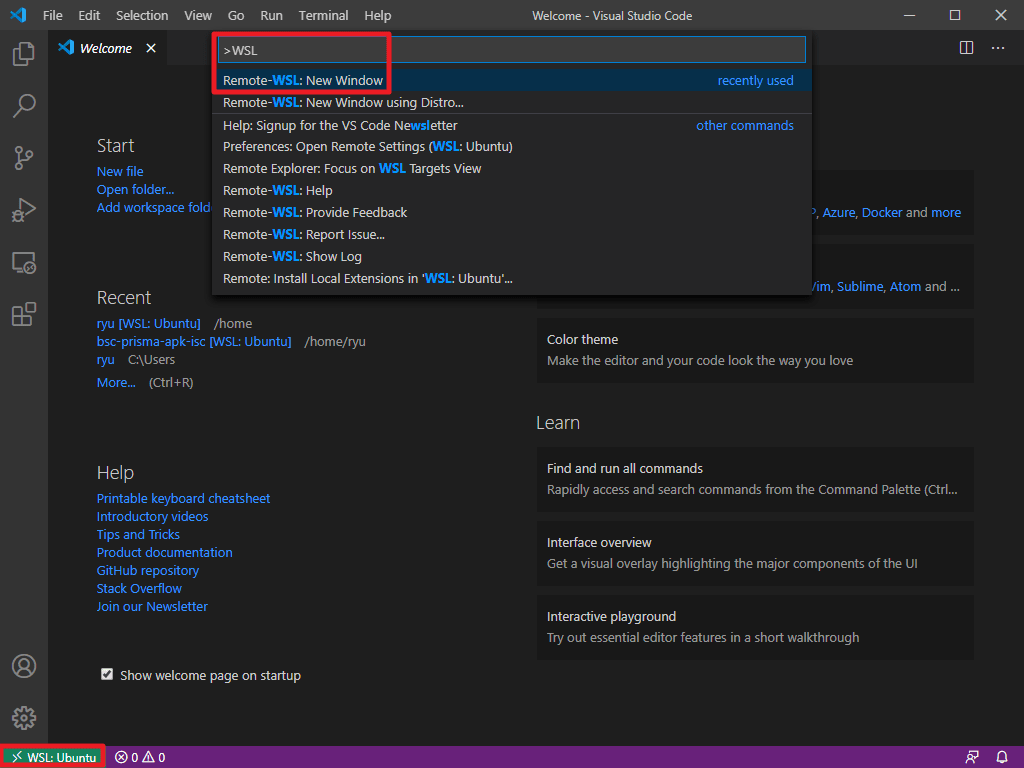Select Remote-WSL: Provide Feedback command

click(512, 213)
